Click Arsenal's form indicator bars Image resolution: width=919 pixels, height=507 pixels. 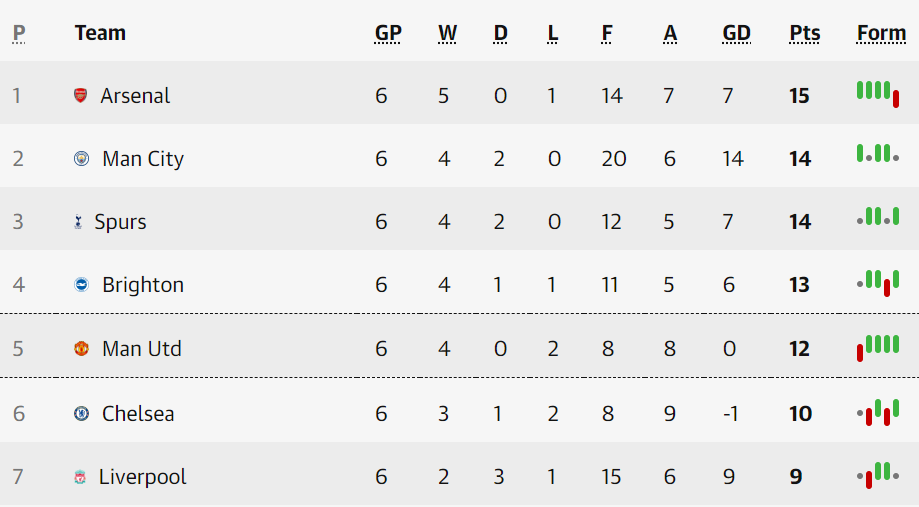[878, 93]
